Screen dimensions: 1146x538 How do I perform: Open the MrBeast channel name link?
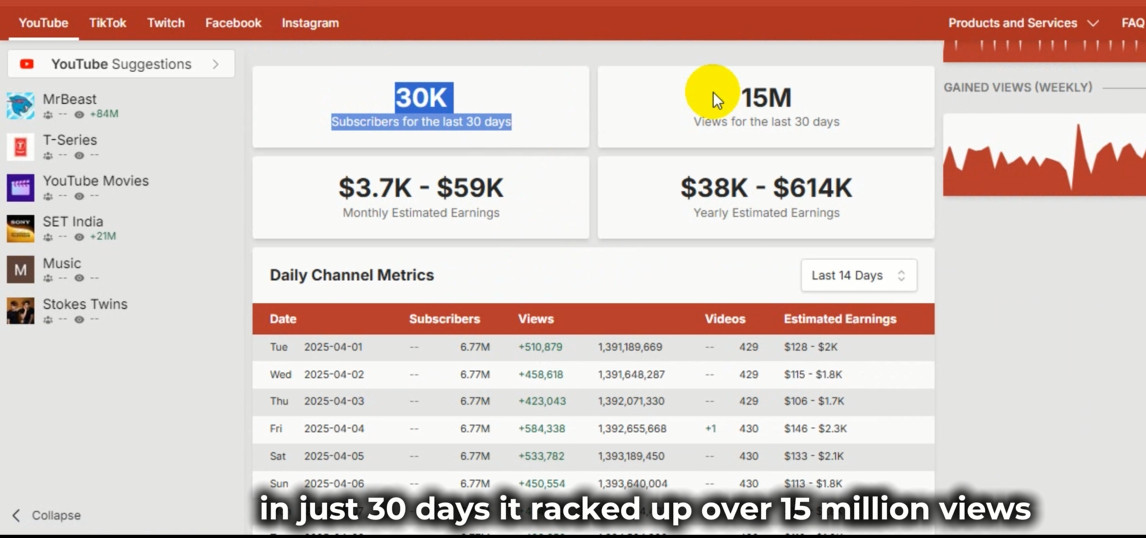point(69,99)
